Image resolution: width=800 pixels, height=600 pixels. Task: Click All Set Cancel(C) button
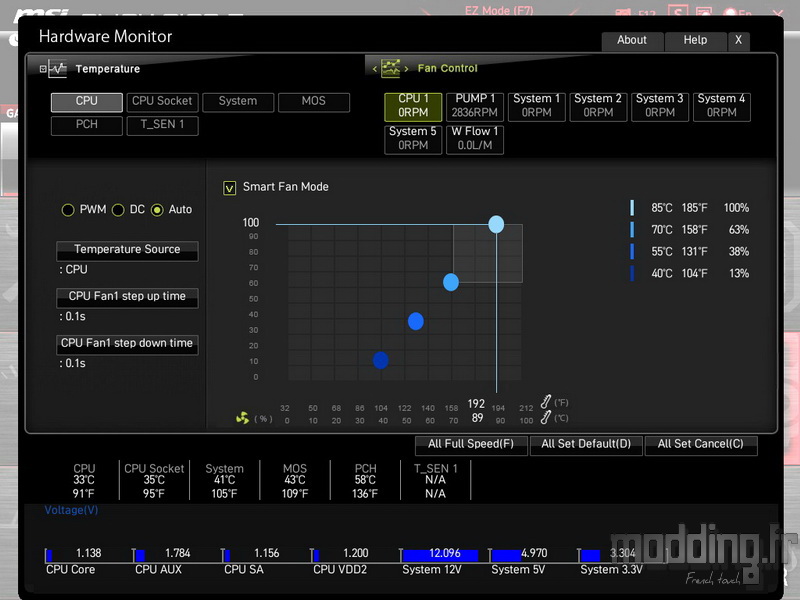(701, 444)
